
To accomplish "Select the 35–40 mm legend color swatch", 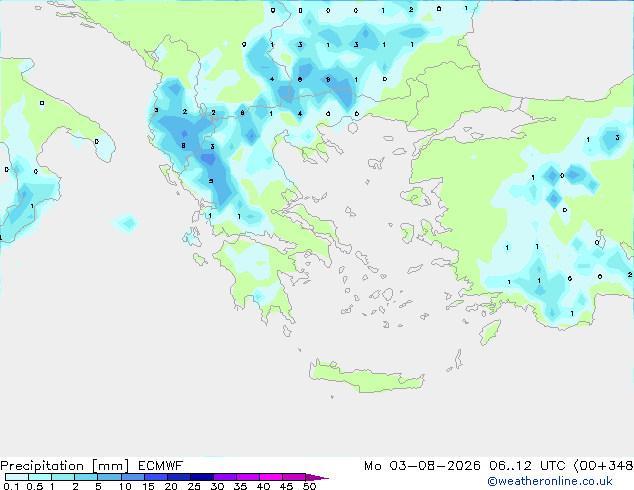I will tap(247, 477).
